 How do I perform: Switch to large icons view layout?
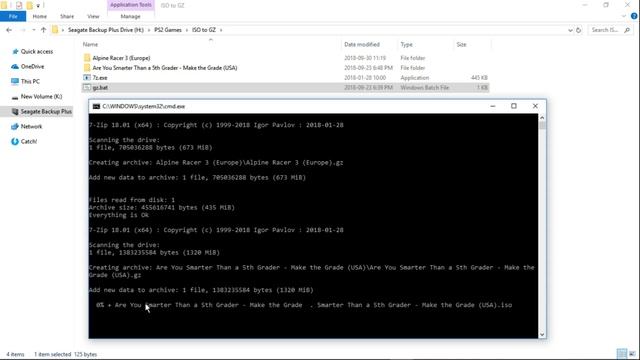(632, 354)
